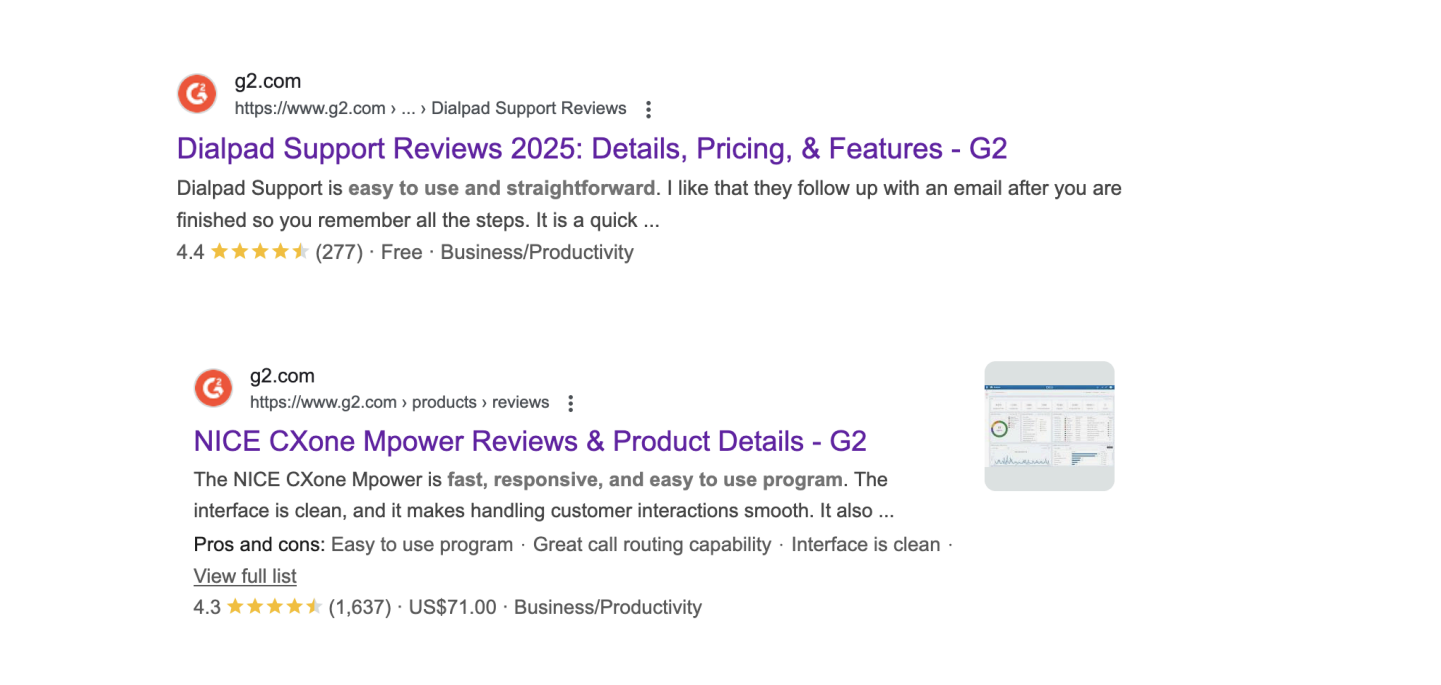Open the NICE CXone dashboard preview thumbnail
The height and width of the screenshot is (685, 1441).
click(1049, 425)
